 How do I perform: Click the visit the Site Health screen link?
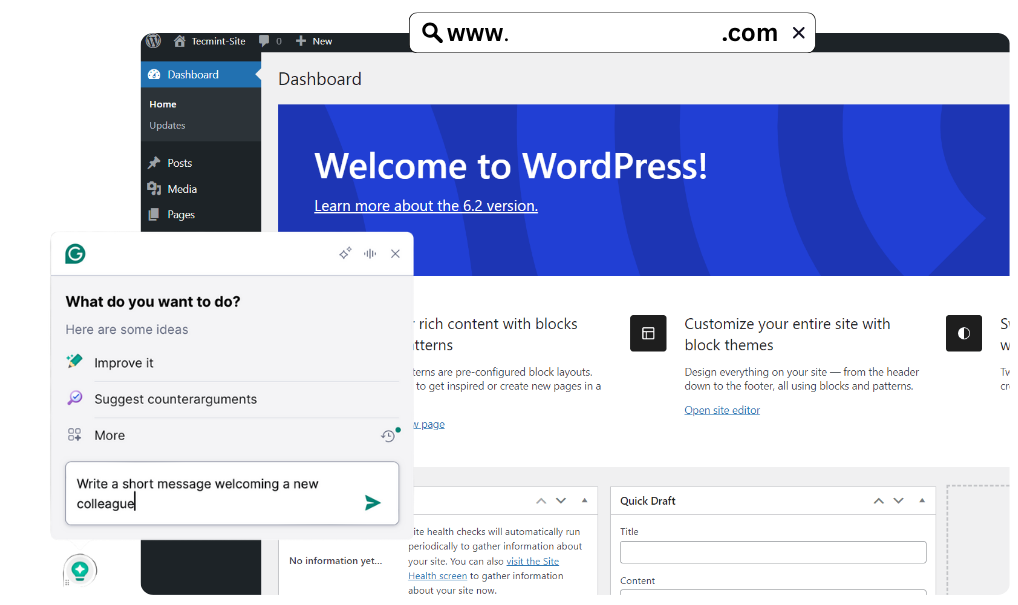point(484,569)
